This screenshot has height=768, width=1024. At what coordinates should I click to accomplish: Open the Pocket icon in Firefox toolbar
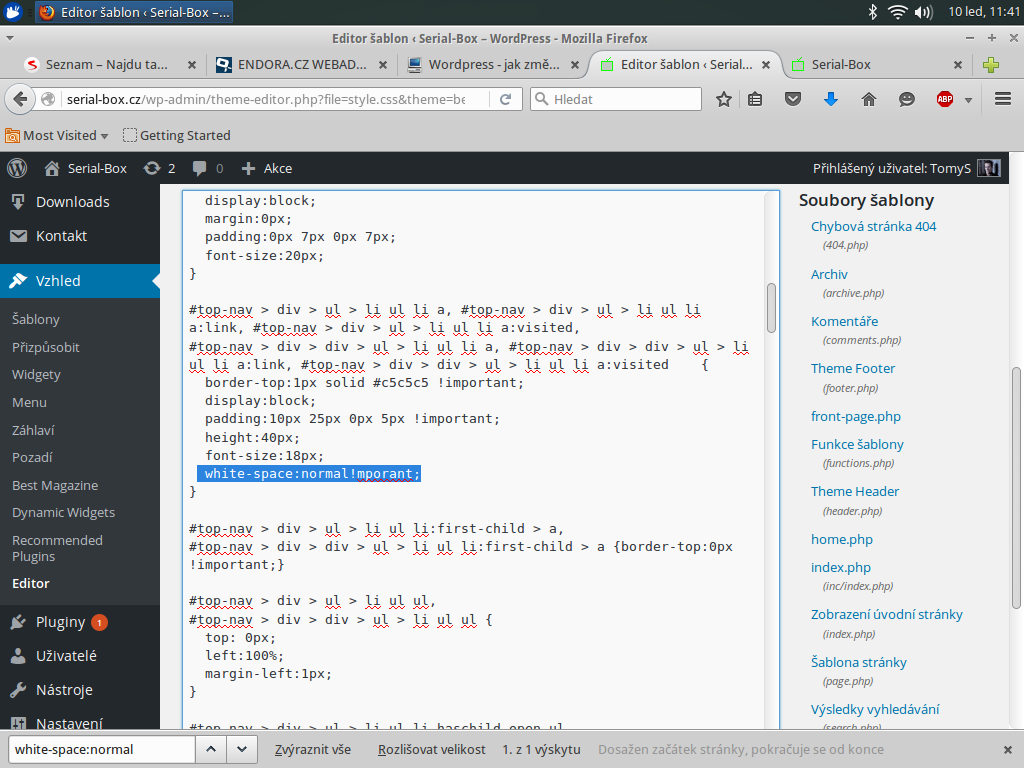793,99
